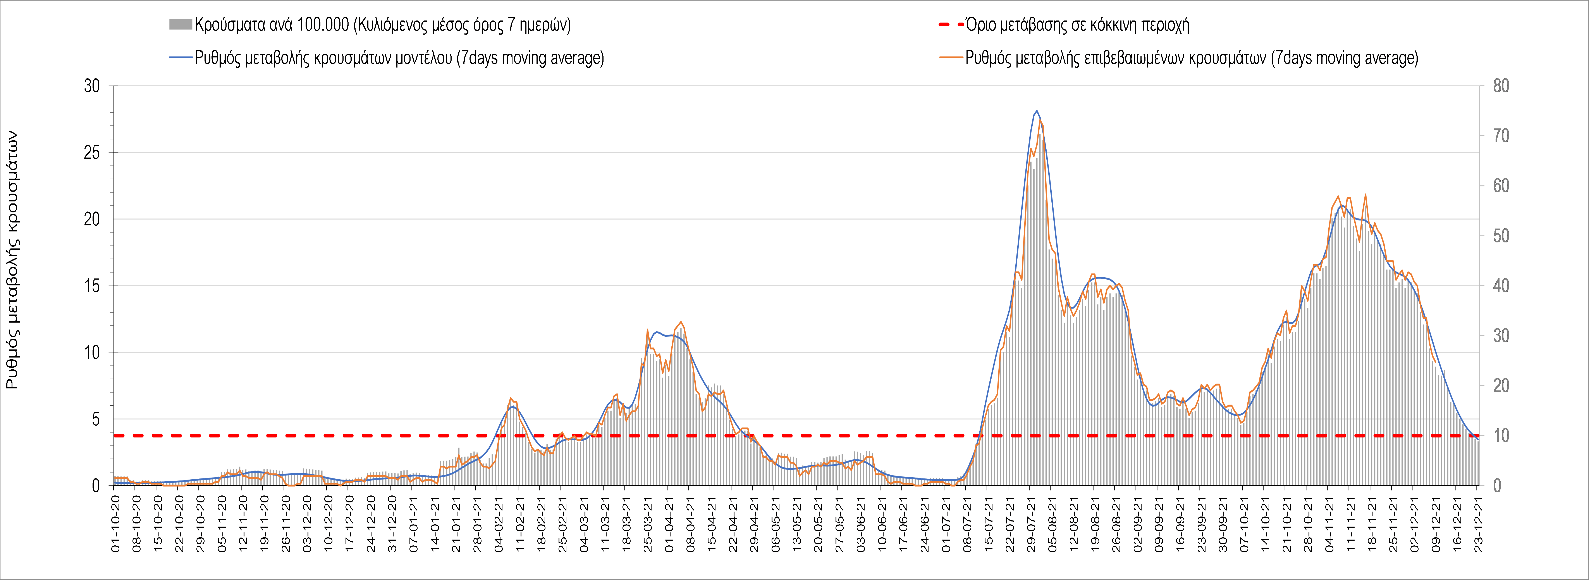Click the 30 label on left axis
1589x580 pixels.
[92, 87]
